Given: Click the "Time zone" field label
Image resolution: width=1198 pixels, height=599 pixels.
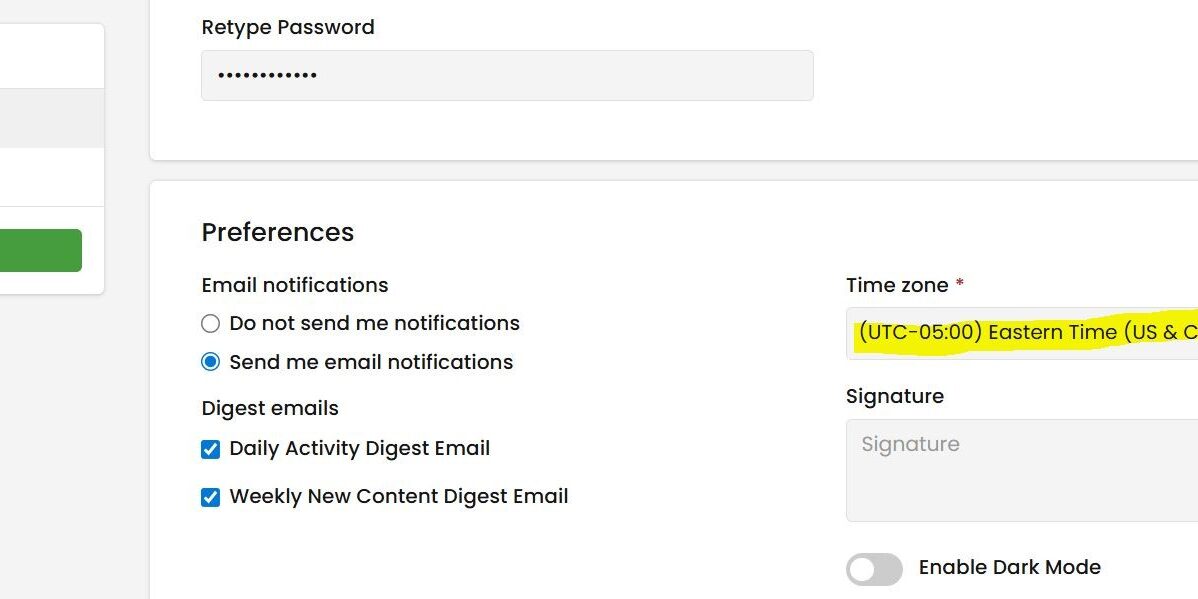Looking at the screenshot, I should click(897, 286).
